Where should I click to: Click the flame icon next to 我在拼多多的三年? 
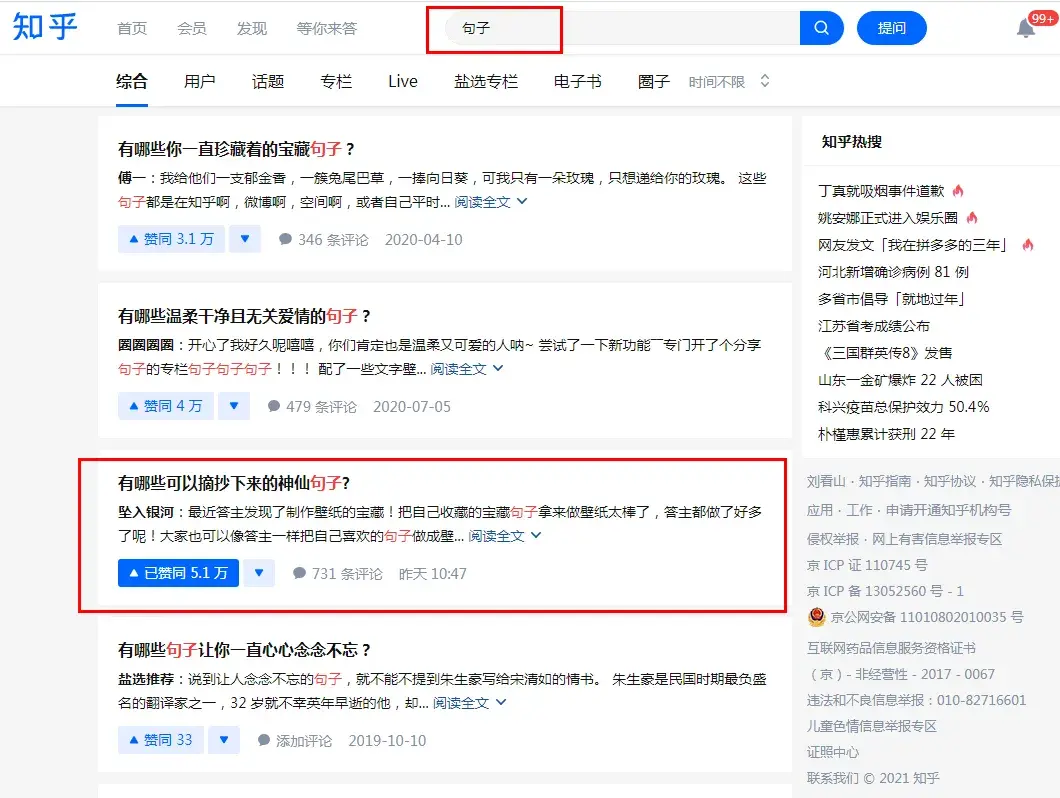[x=1028, y=245]
